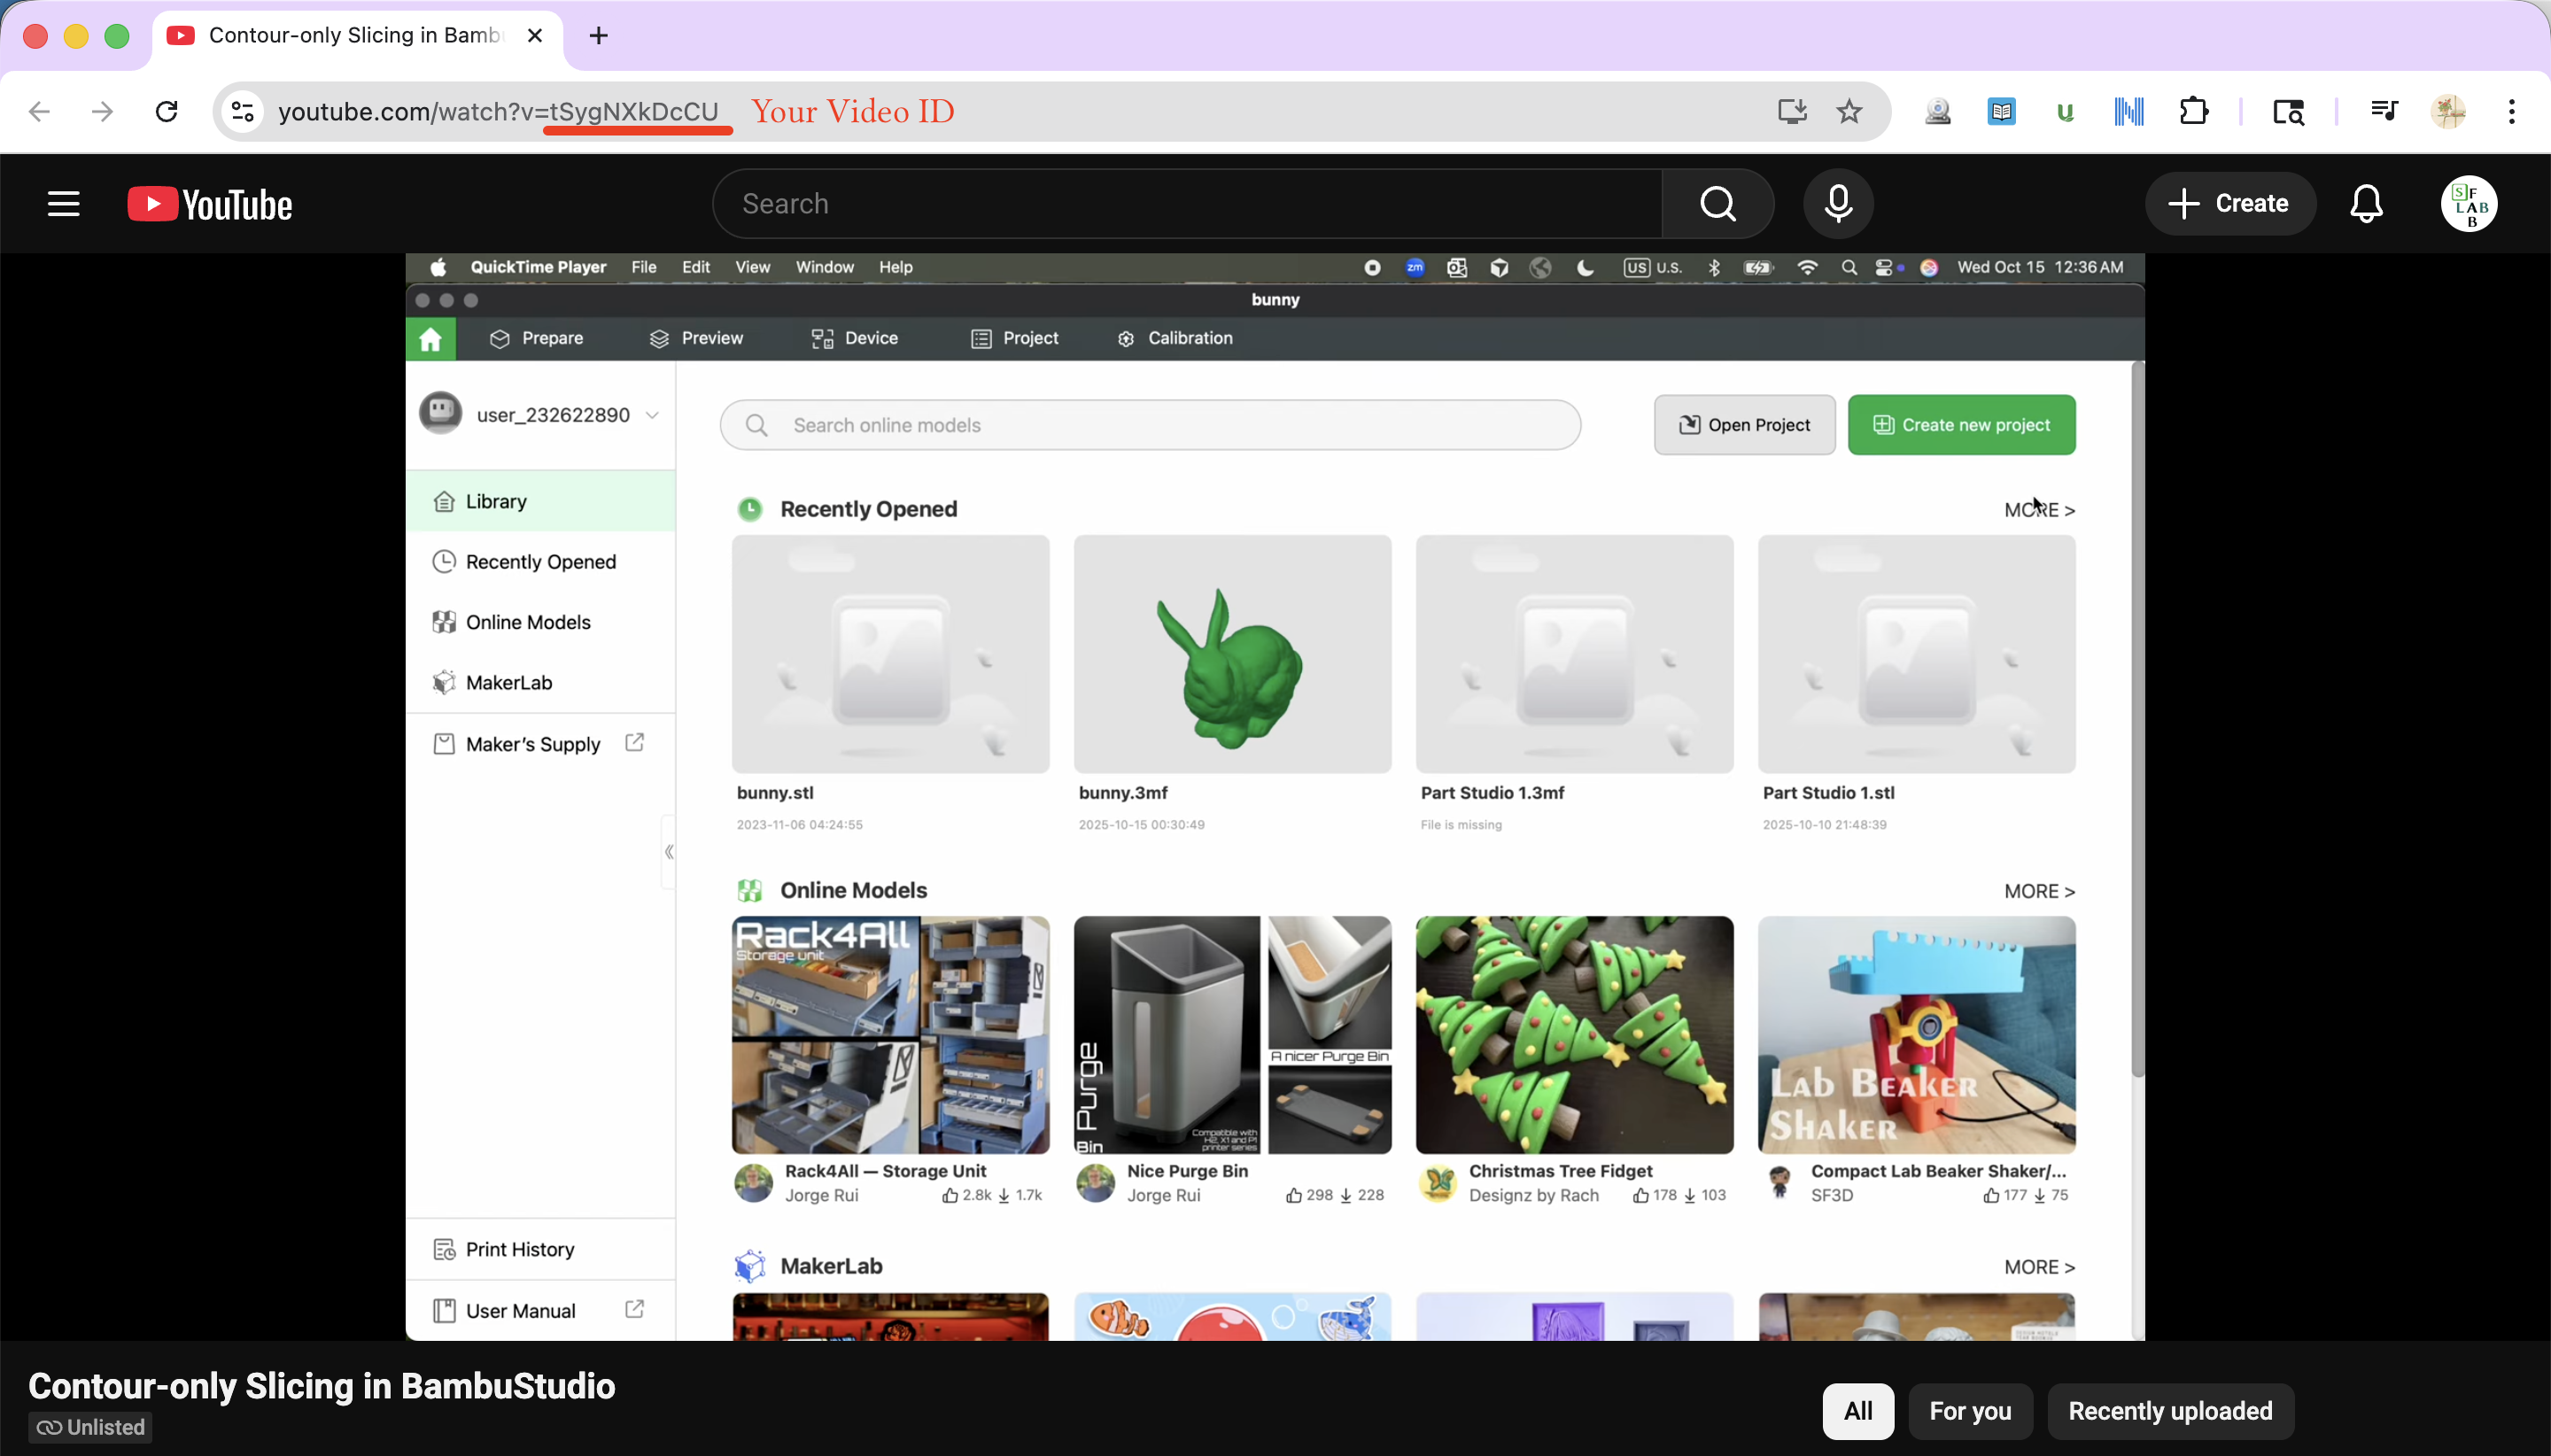
Task: Select the All filter chip
Action: [x=1858, y=1411]
